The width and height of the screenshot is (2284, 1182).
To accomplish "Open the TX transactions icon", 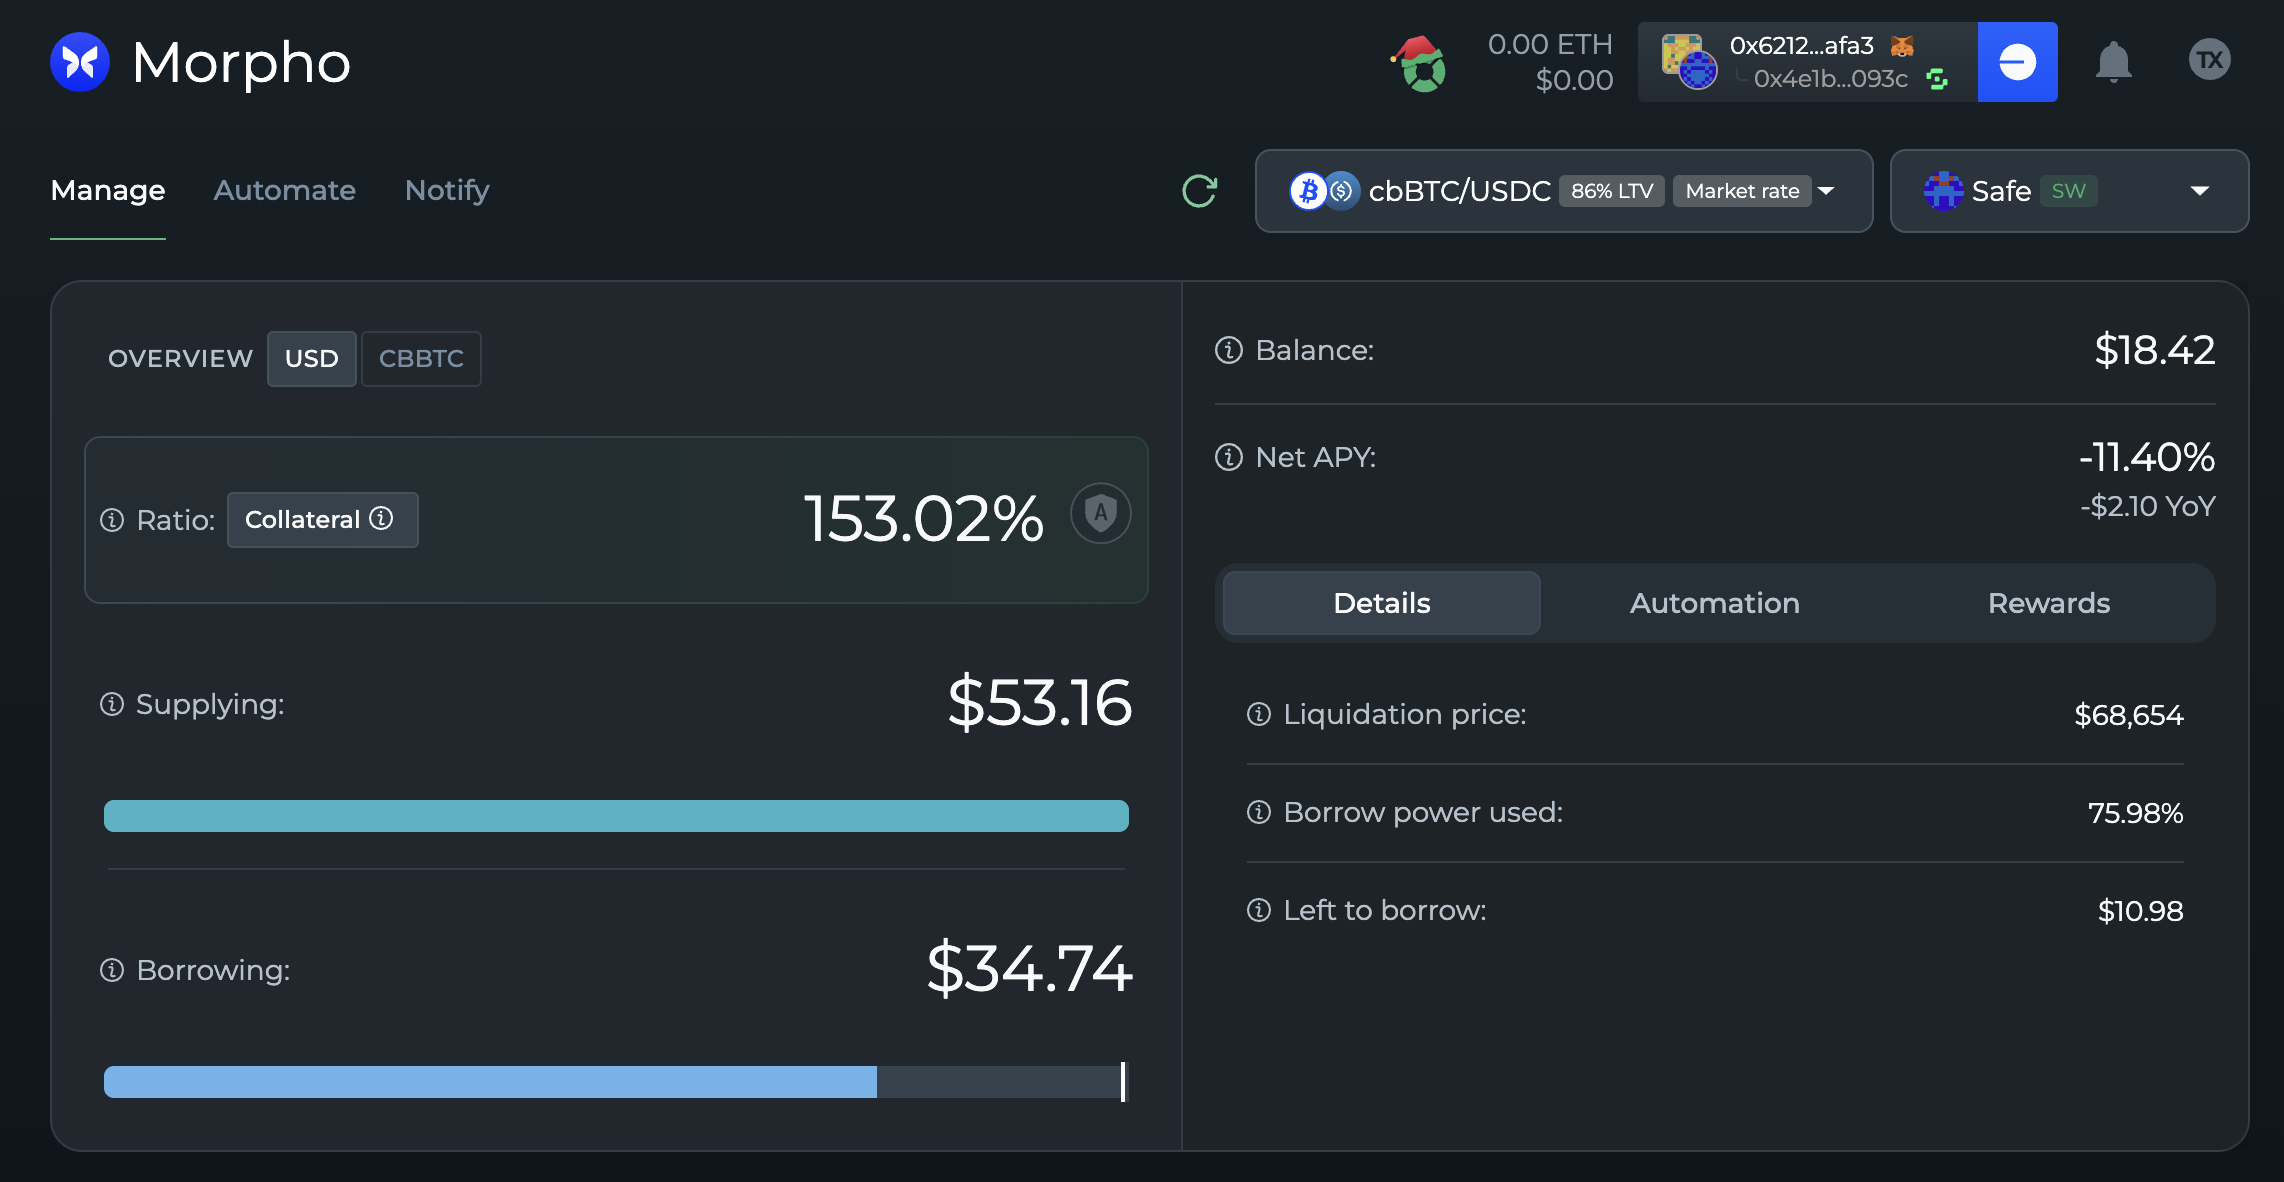I will coord(2209,60).
